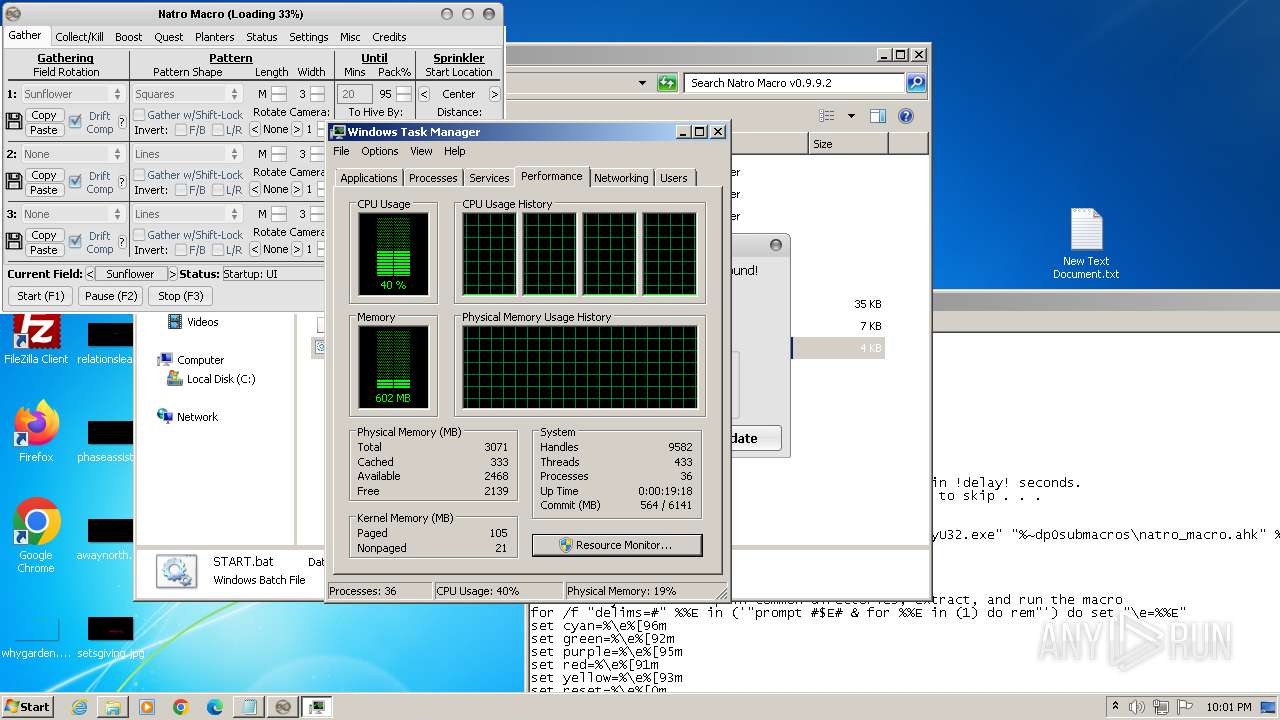Open field 1 Sunflower dropdown
The width and height of the screenshot is (1280, 720).
[x=72, y=94]
